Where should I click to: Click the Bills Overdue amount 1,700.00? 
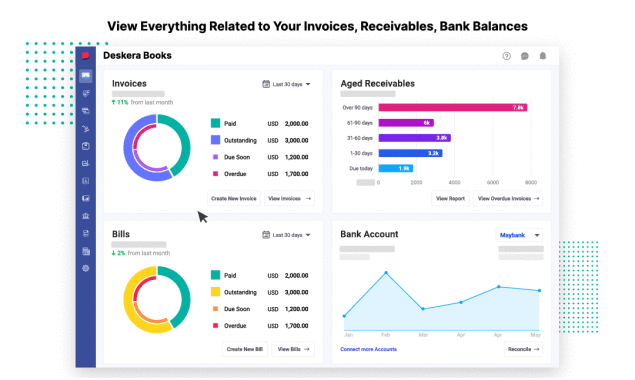click(296, 326)
